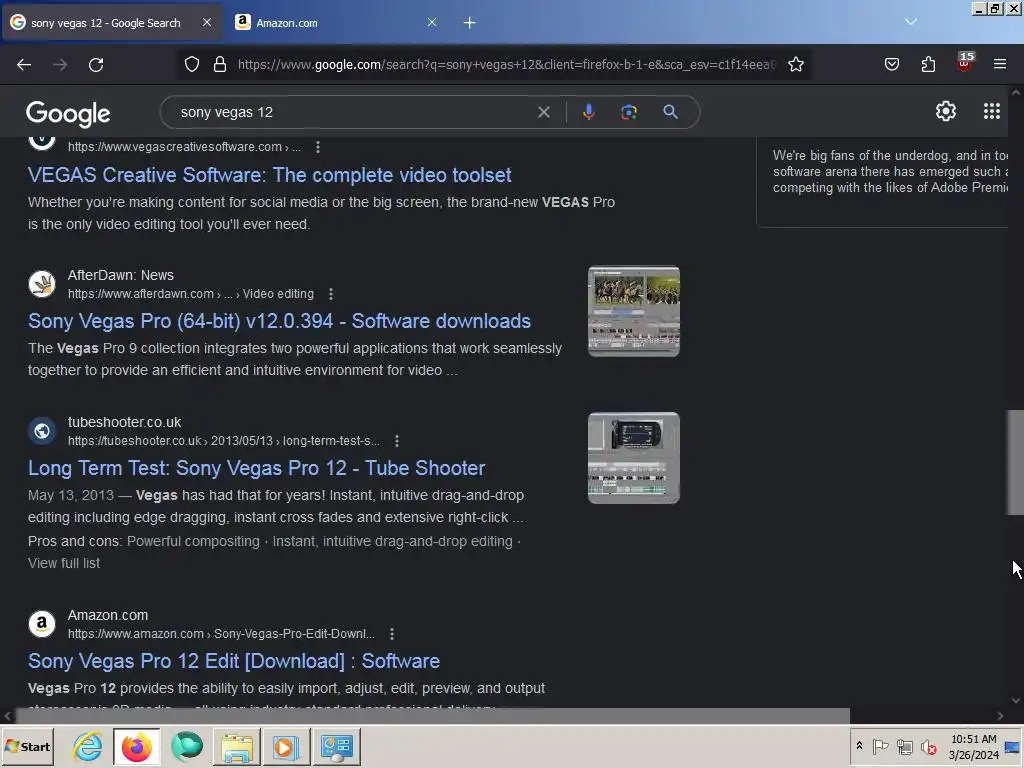The width and height of the screenshot is (1024, 768).
Task: Open more options for the vegascreativesoftware result
Action: tap(318, 148)
